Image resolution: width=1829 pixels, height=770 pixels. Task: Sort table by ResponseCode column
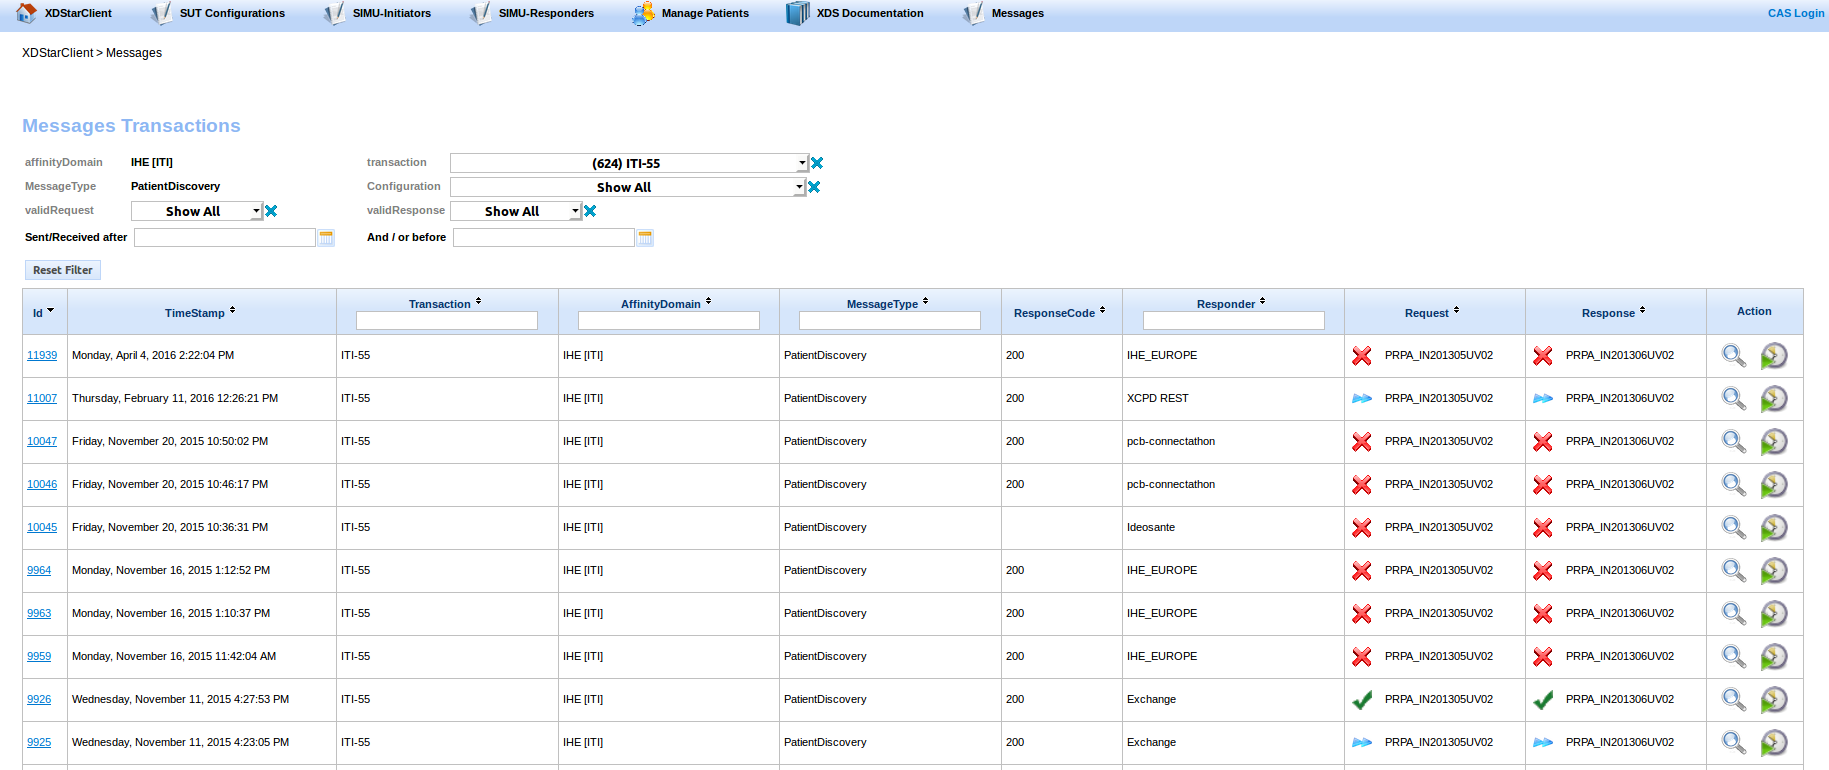[x=1060, y=313]
